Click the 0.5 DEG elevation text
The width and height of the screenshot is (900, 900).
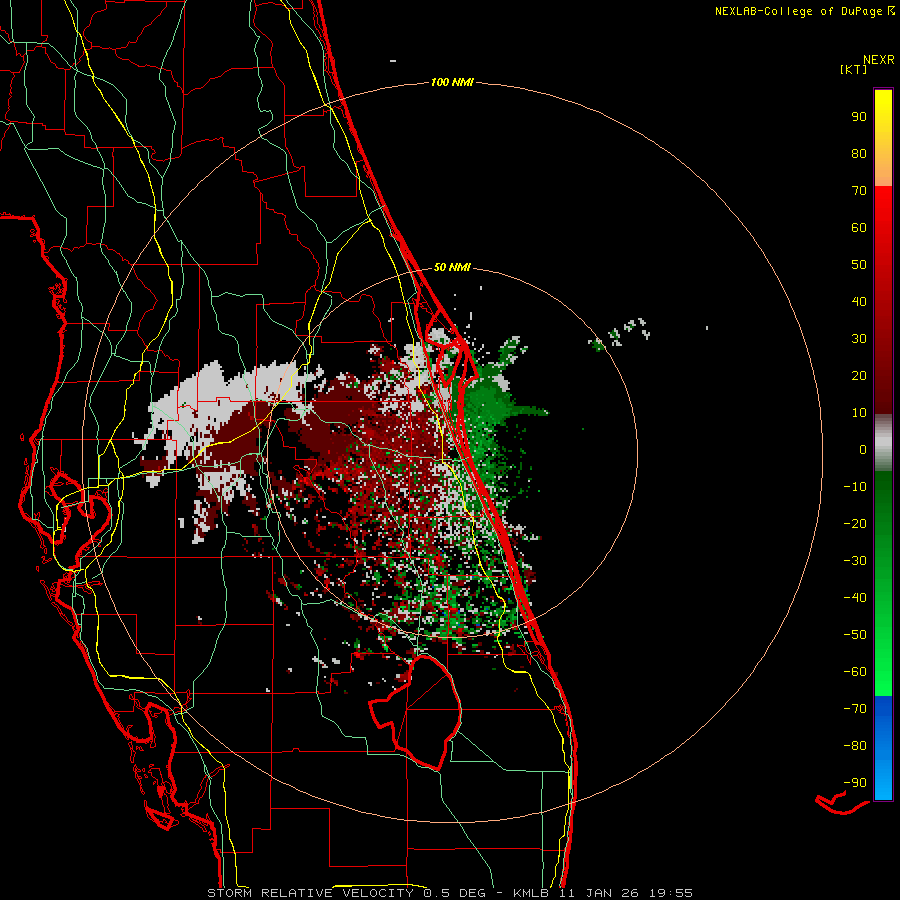point(454,893)
